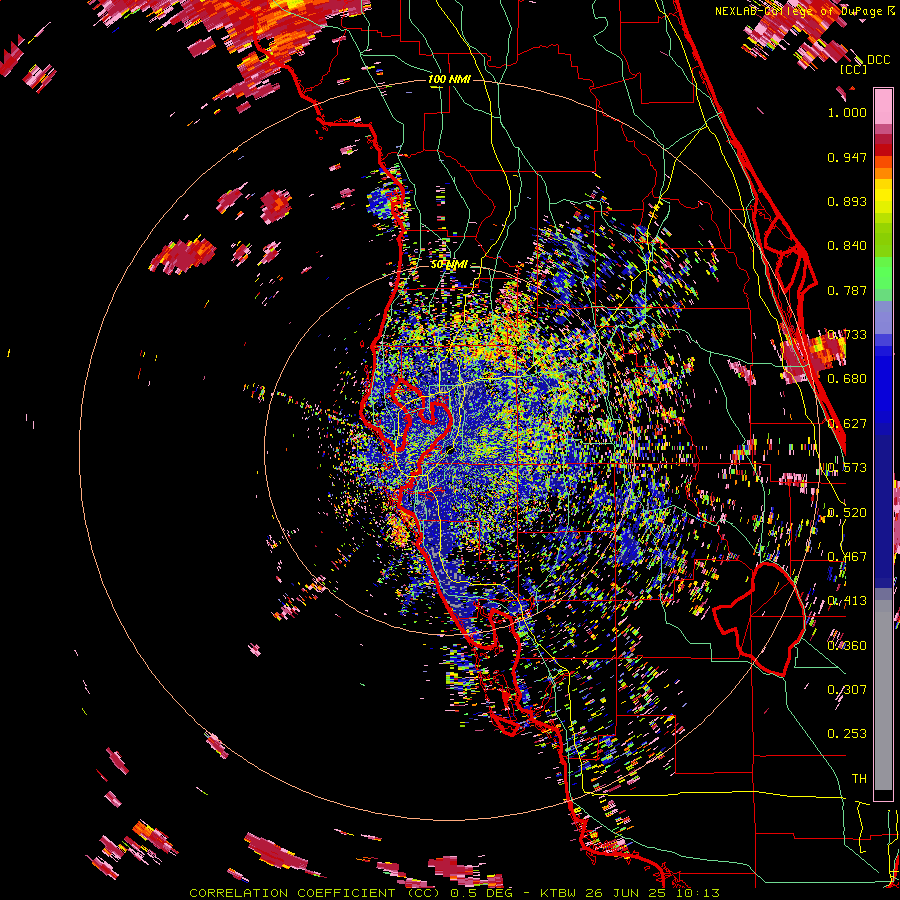Select the 0.253 scale value
The width and height of the screenshot is (900, 900).
[847, 734]
